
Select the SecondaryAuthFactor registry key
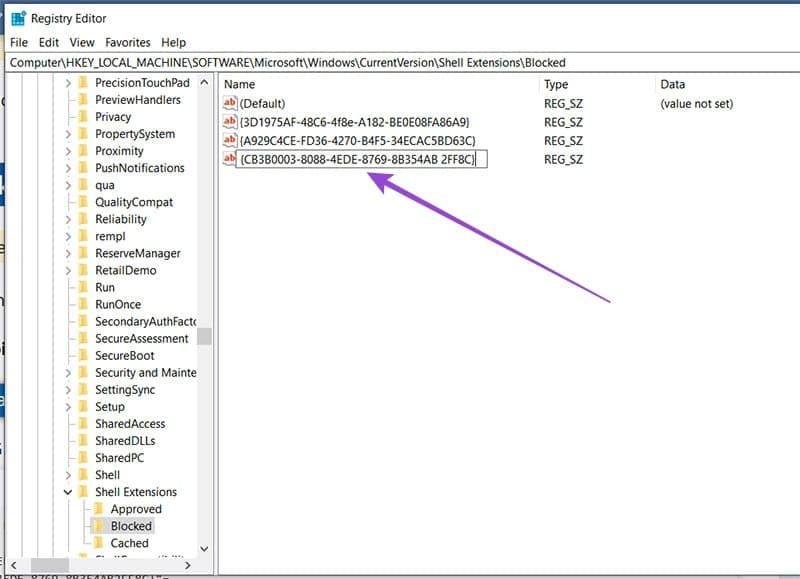pyautogui.click(x=145, y=321)
